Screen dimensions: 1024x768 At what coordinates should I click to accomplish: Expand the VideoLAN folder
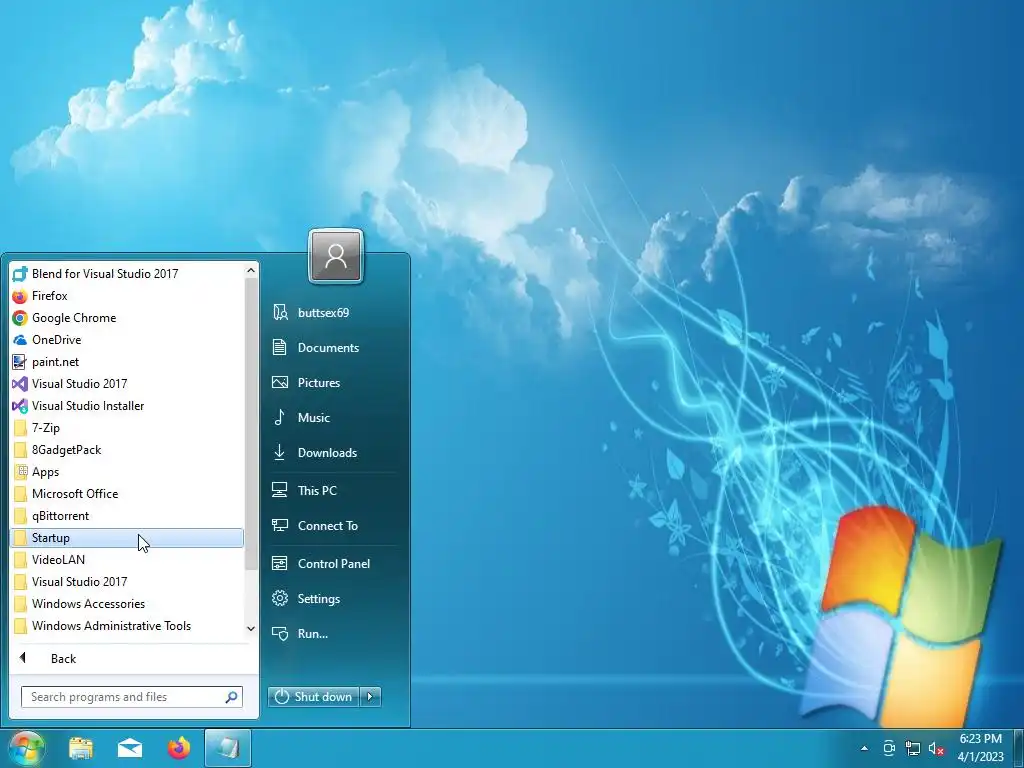pyautogui.click(x=127, y=560)
